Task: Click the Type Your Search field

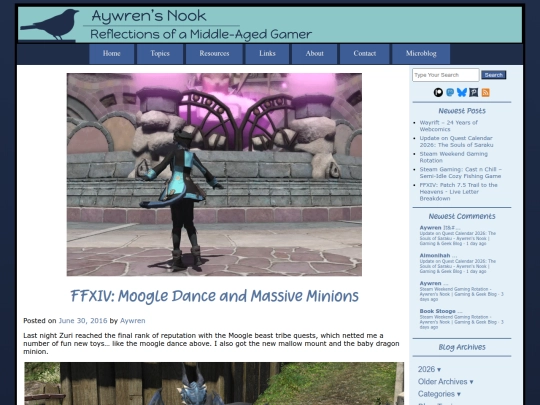Action: click(446, 75)
